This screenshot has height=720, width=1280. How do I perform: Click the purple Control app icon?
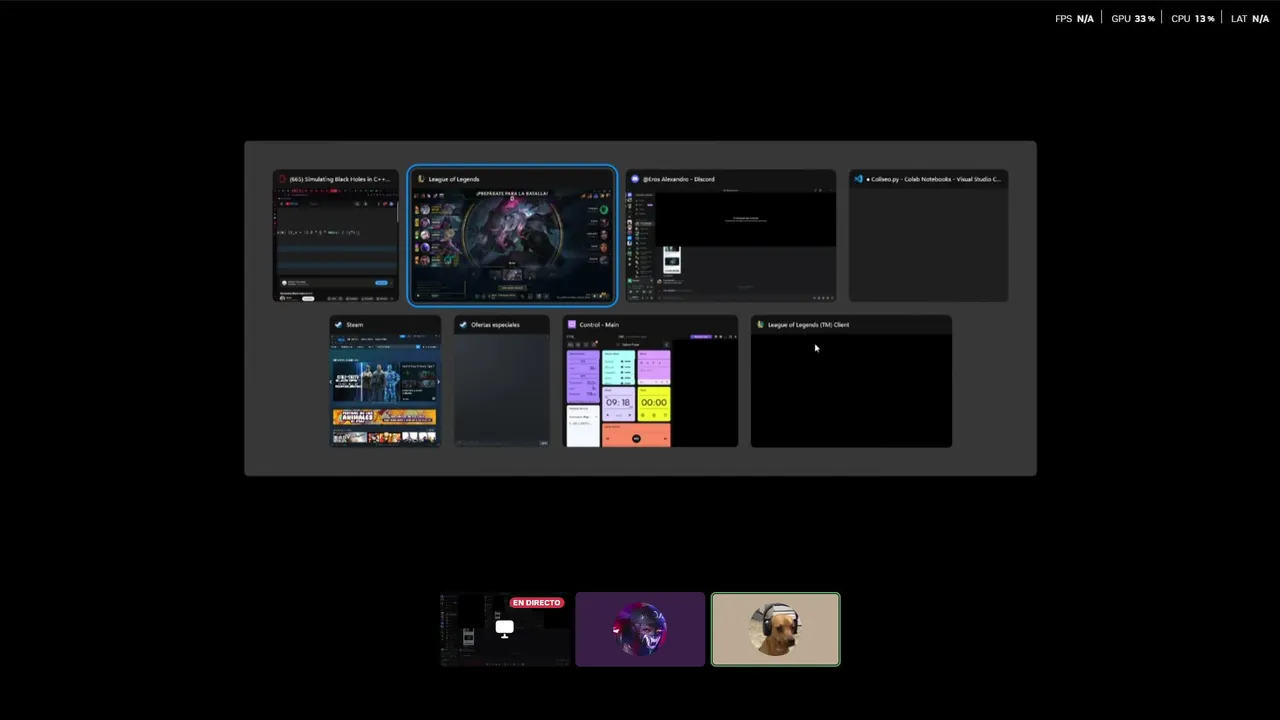point(572,325)
